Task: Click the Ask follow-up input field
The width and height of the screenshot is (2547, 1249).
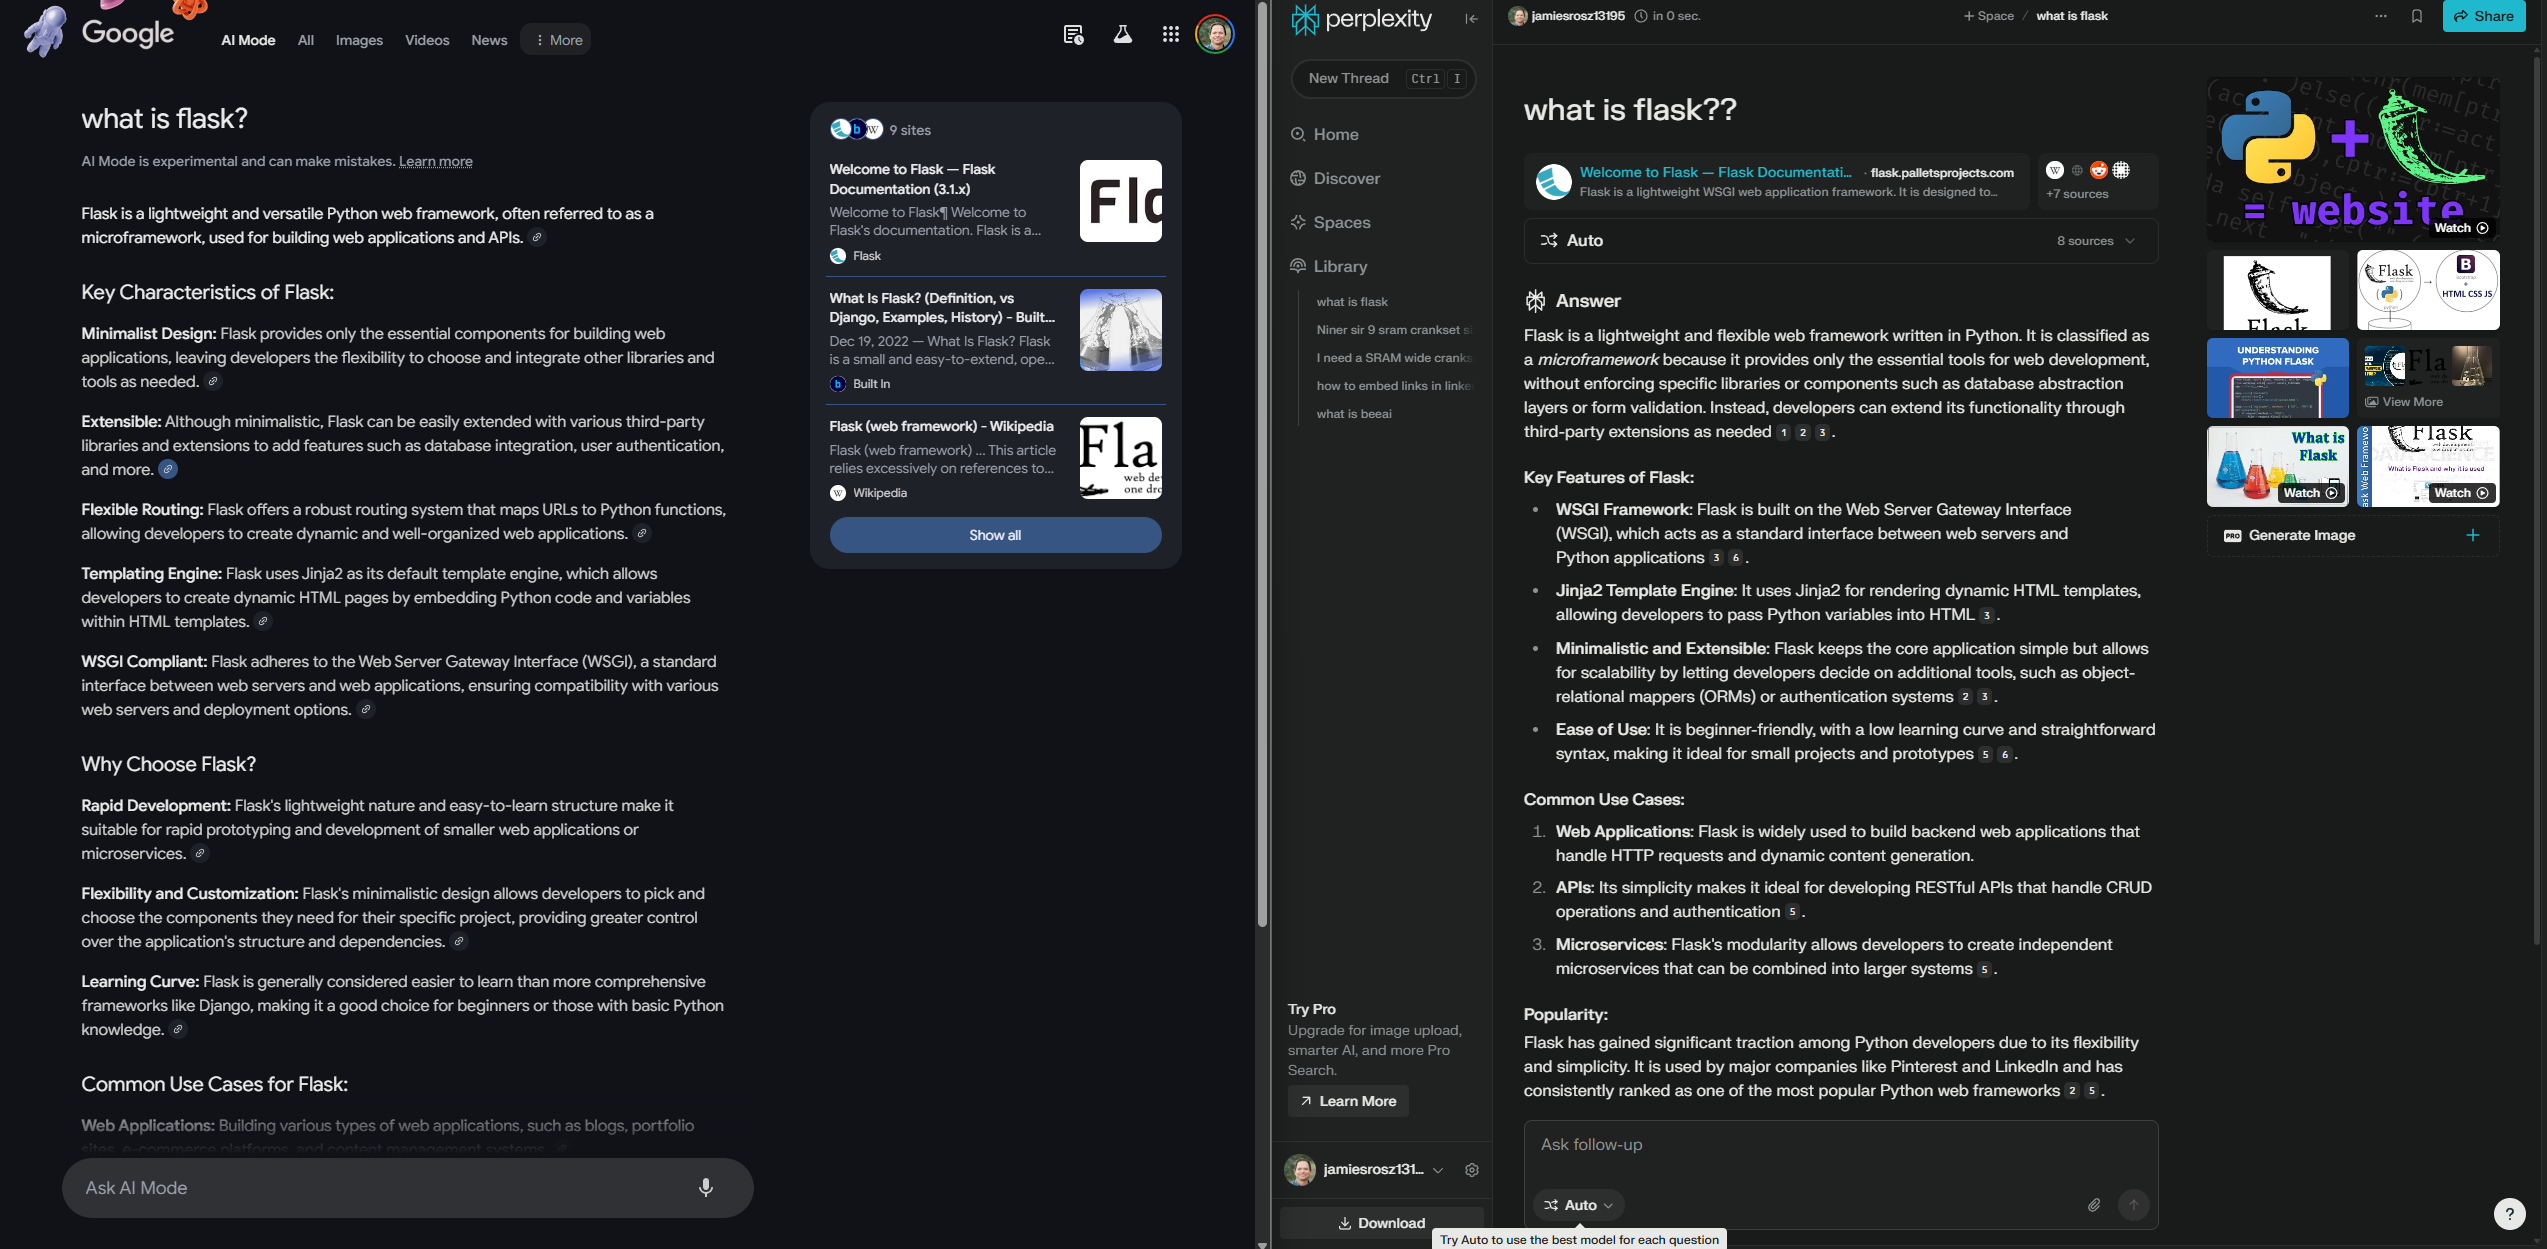Action: point(1840,1145)
